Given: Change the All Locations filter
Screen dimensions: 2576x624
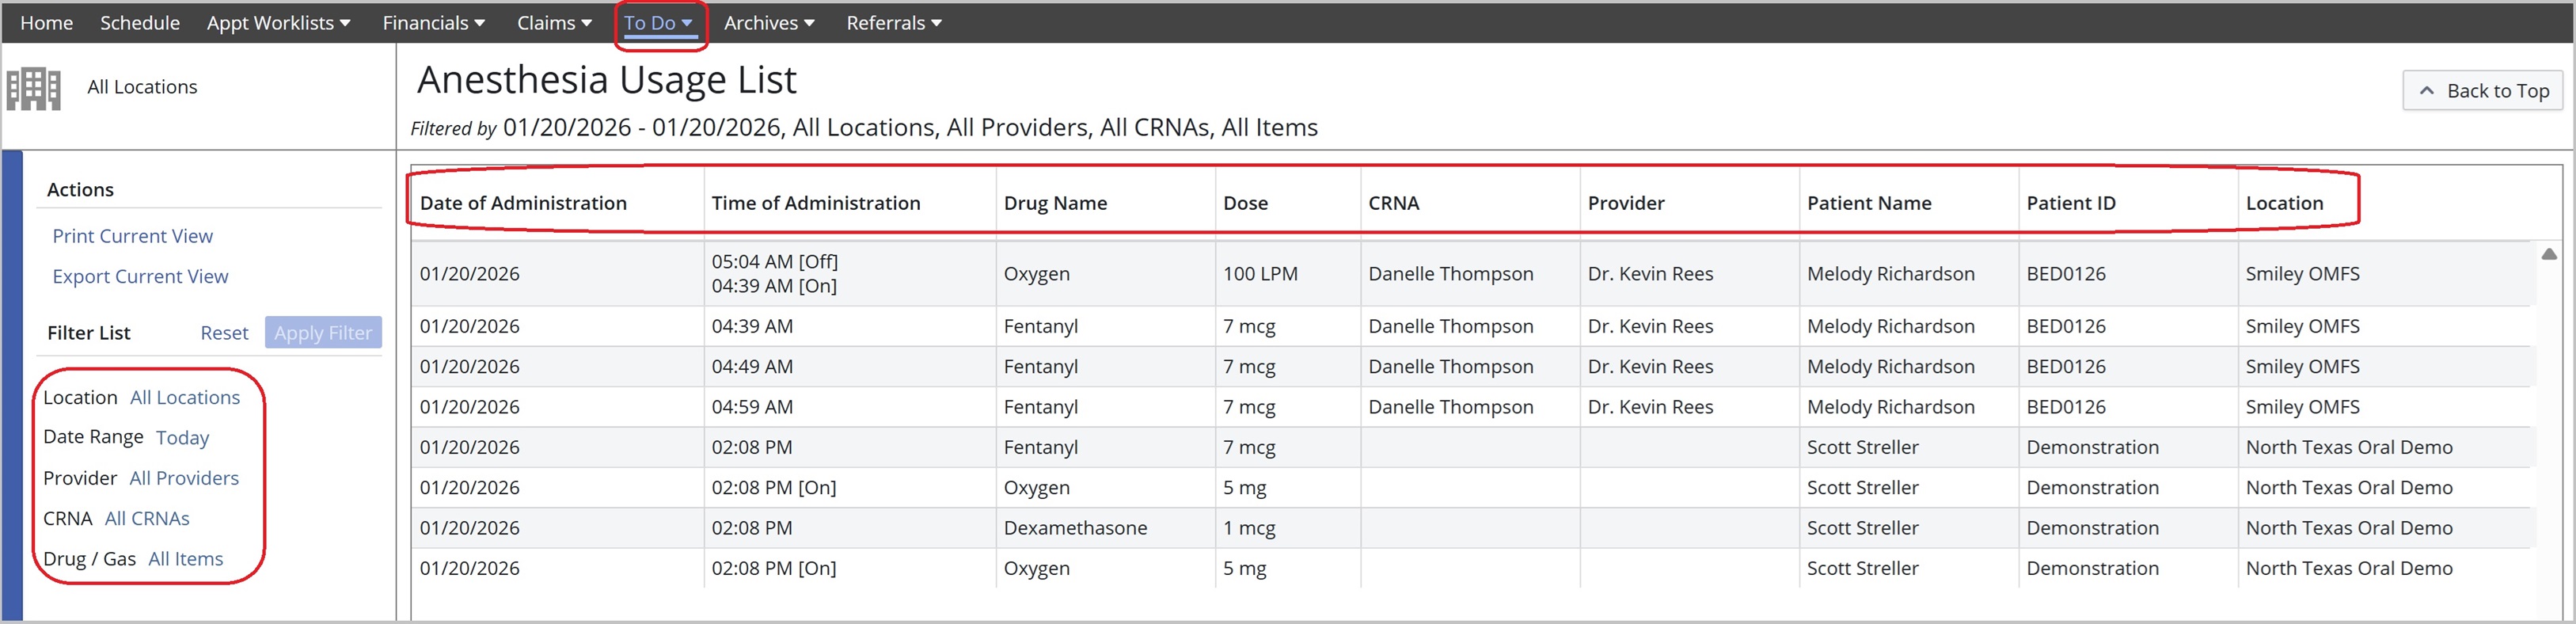Looking at the screenshot, I should (185, 398).
